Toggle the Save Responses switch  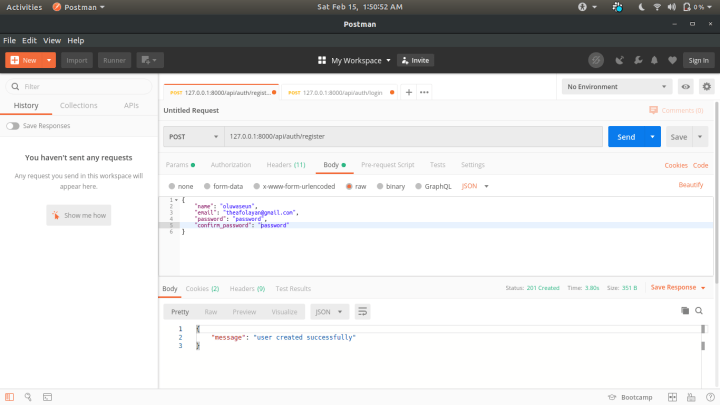click(x=12, y=126)
